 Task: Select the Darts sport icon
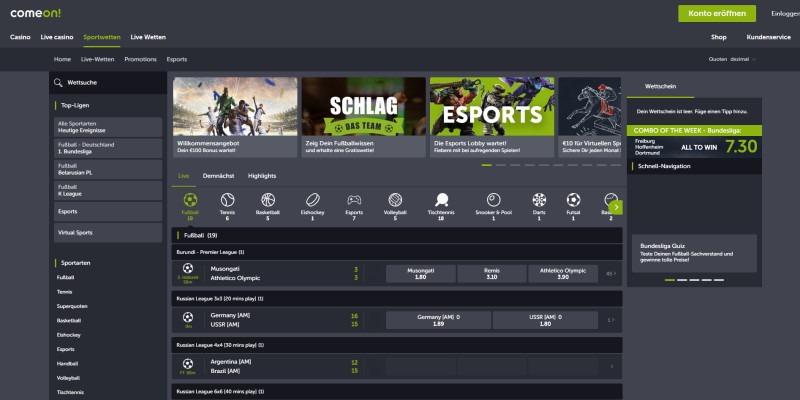[539, 199]
